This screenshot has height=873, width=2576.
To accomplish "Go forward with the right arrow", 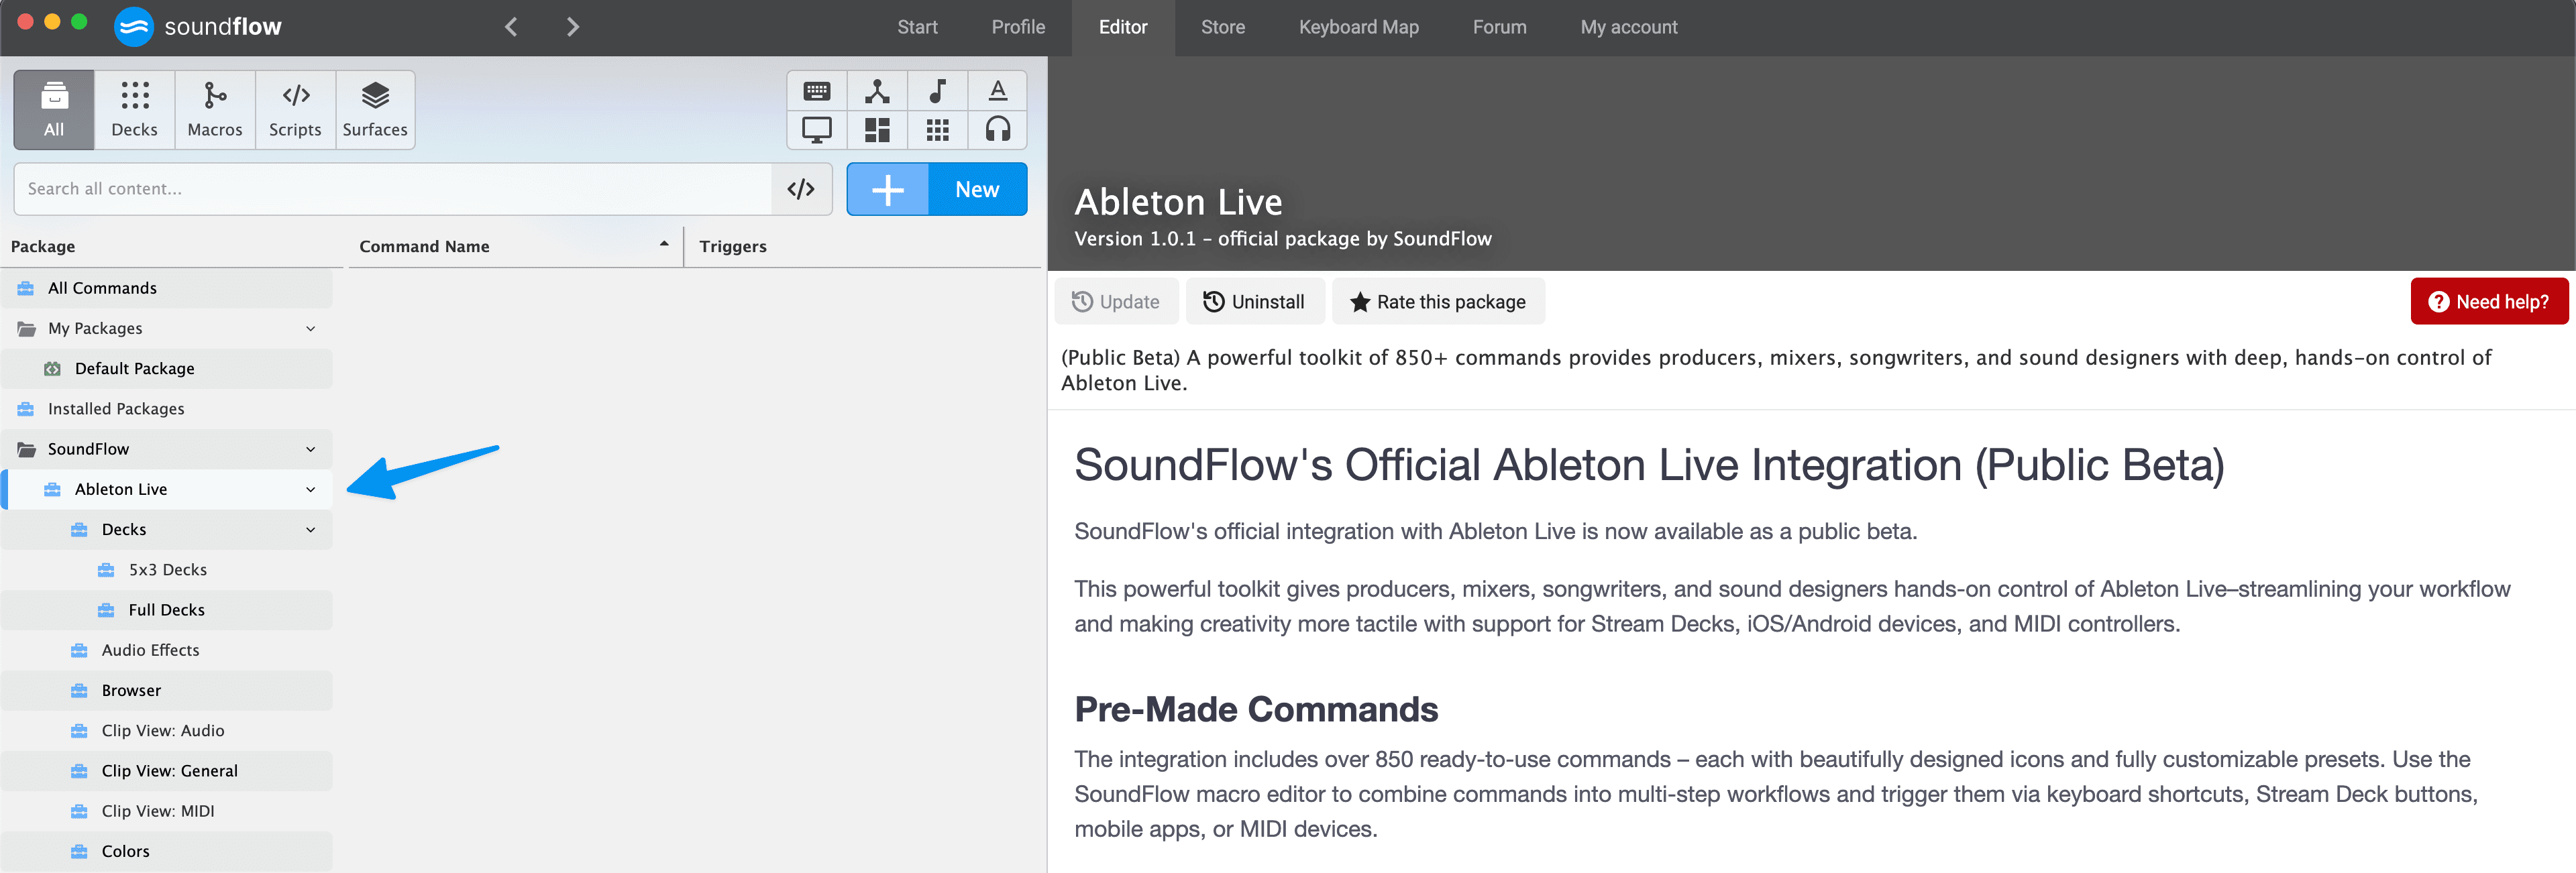I will (572, 27).
